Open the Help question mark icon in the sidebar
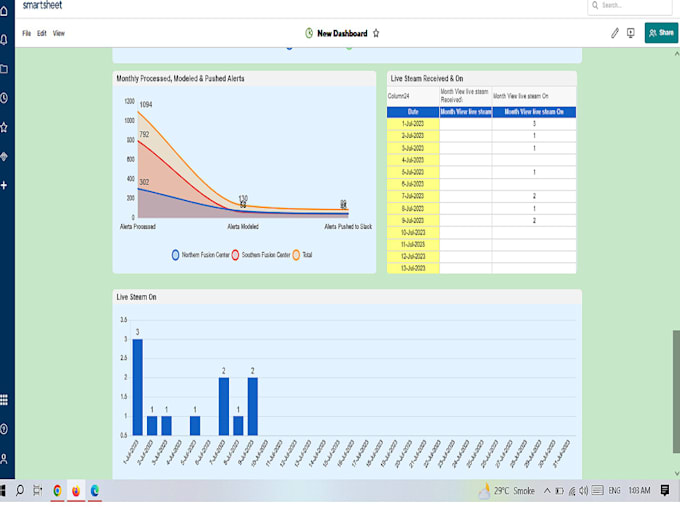 coord(4,429)
